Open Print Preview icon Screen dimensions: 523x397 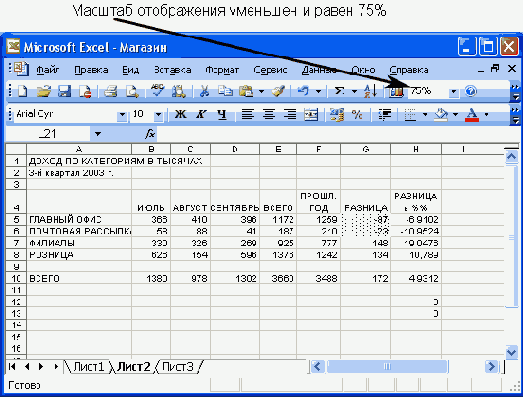(x=132, y=91)
